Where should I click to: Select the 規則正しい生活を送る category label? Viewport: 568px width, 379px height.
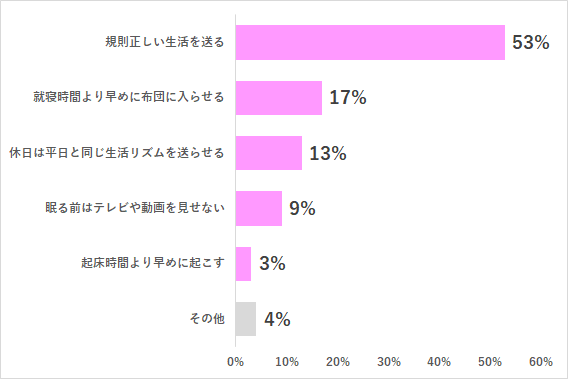(x=165, y=42)
